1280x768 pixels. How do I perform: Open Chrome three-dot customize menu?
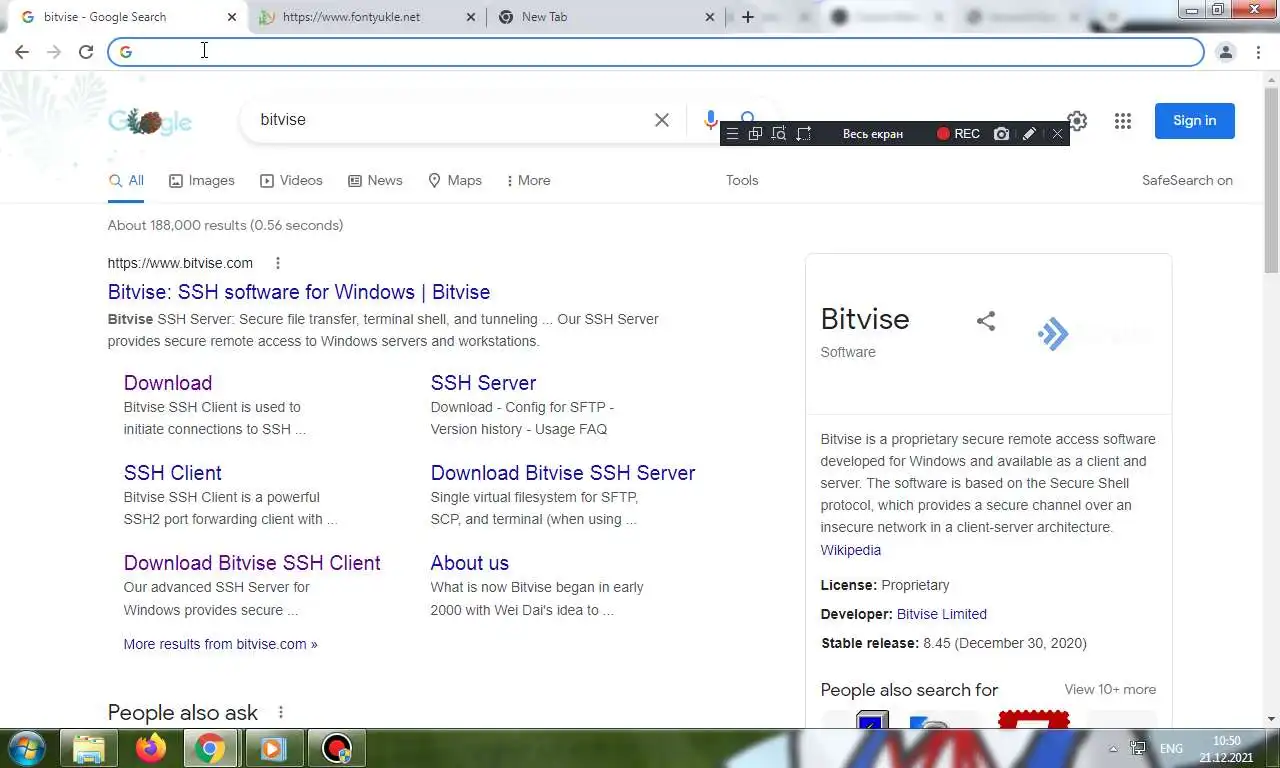pyautogui.click(x=1258, y=52)
